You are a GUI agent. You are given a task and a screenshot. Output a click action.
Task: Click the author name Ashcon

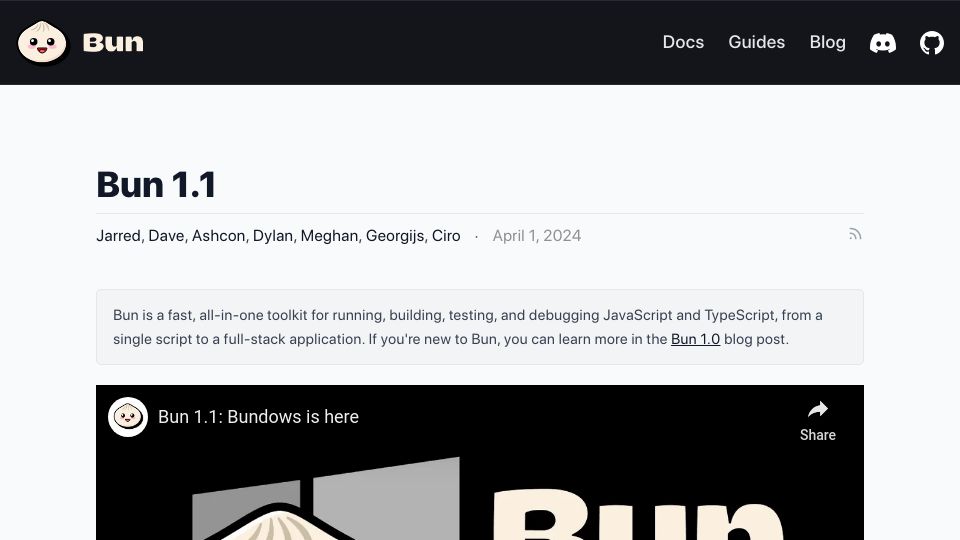218,236
